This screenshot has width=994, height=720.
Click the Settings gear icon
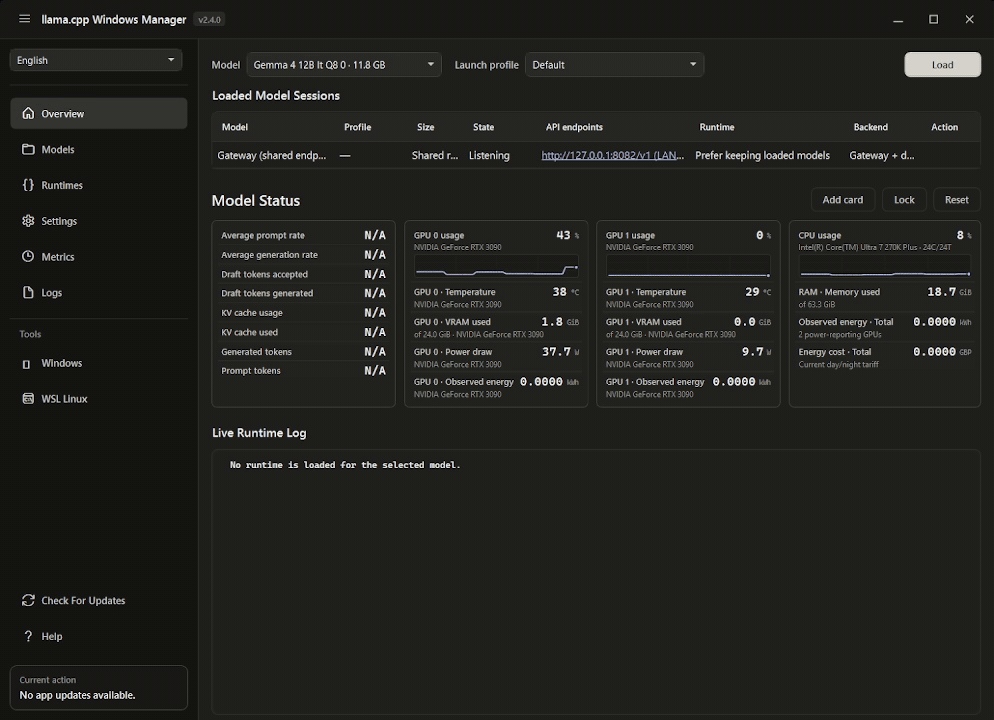click(28, 221)
